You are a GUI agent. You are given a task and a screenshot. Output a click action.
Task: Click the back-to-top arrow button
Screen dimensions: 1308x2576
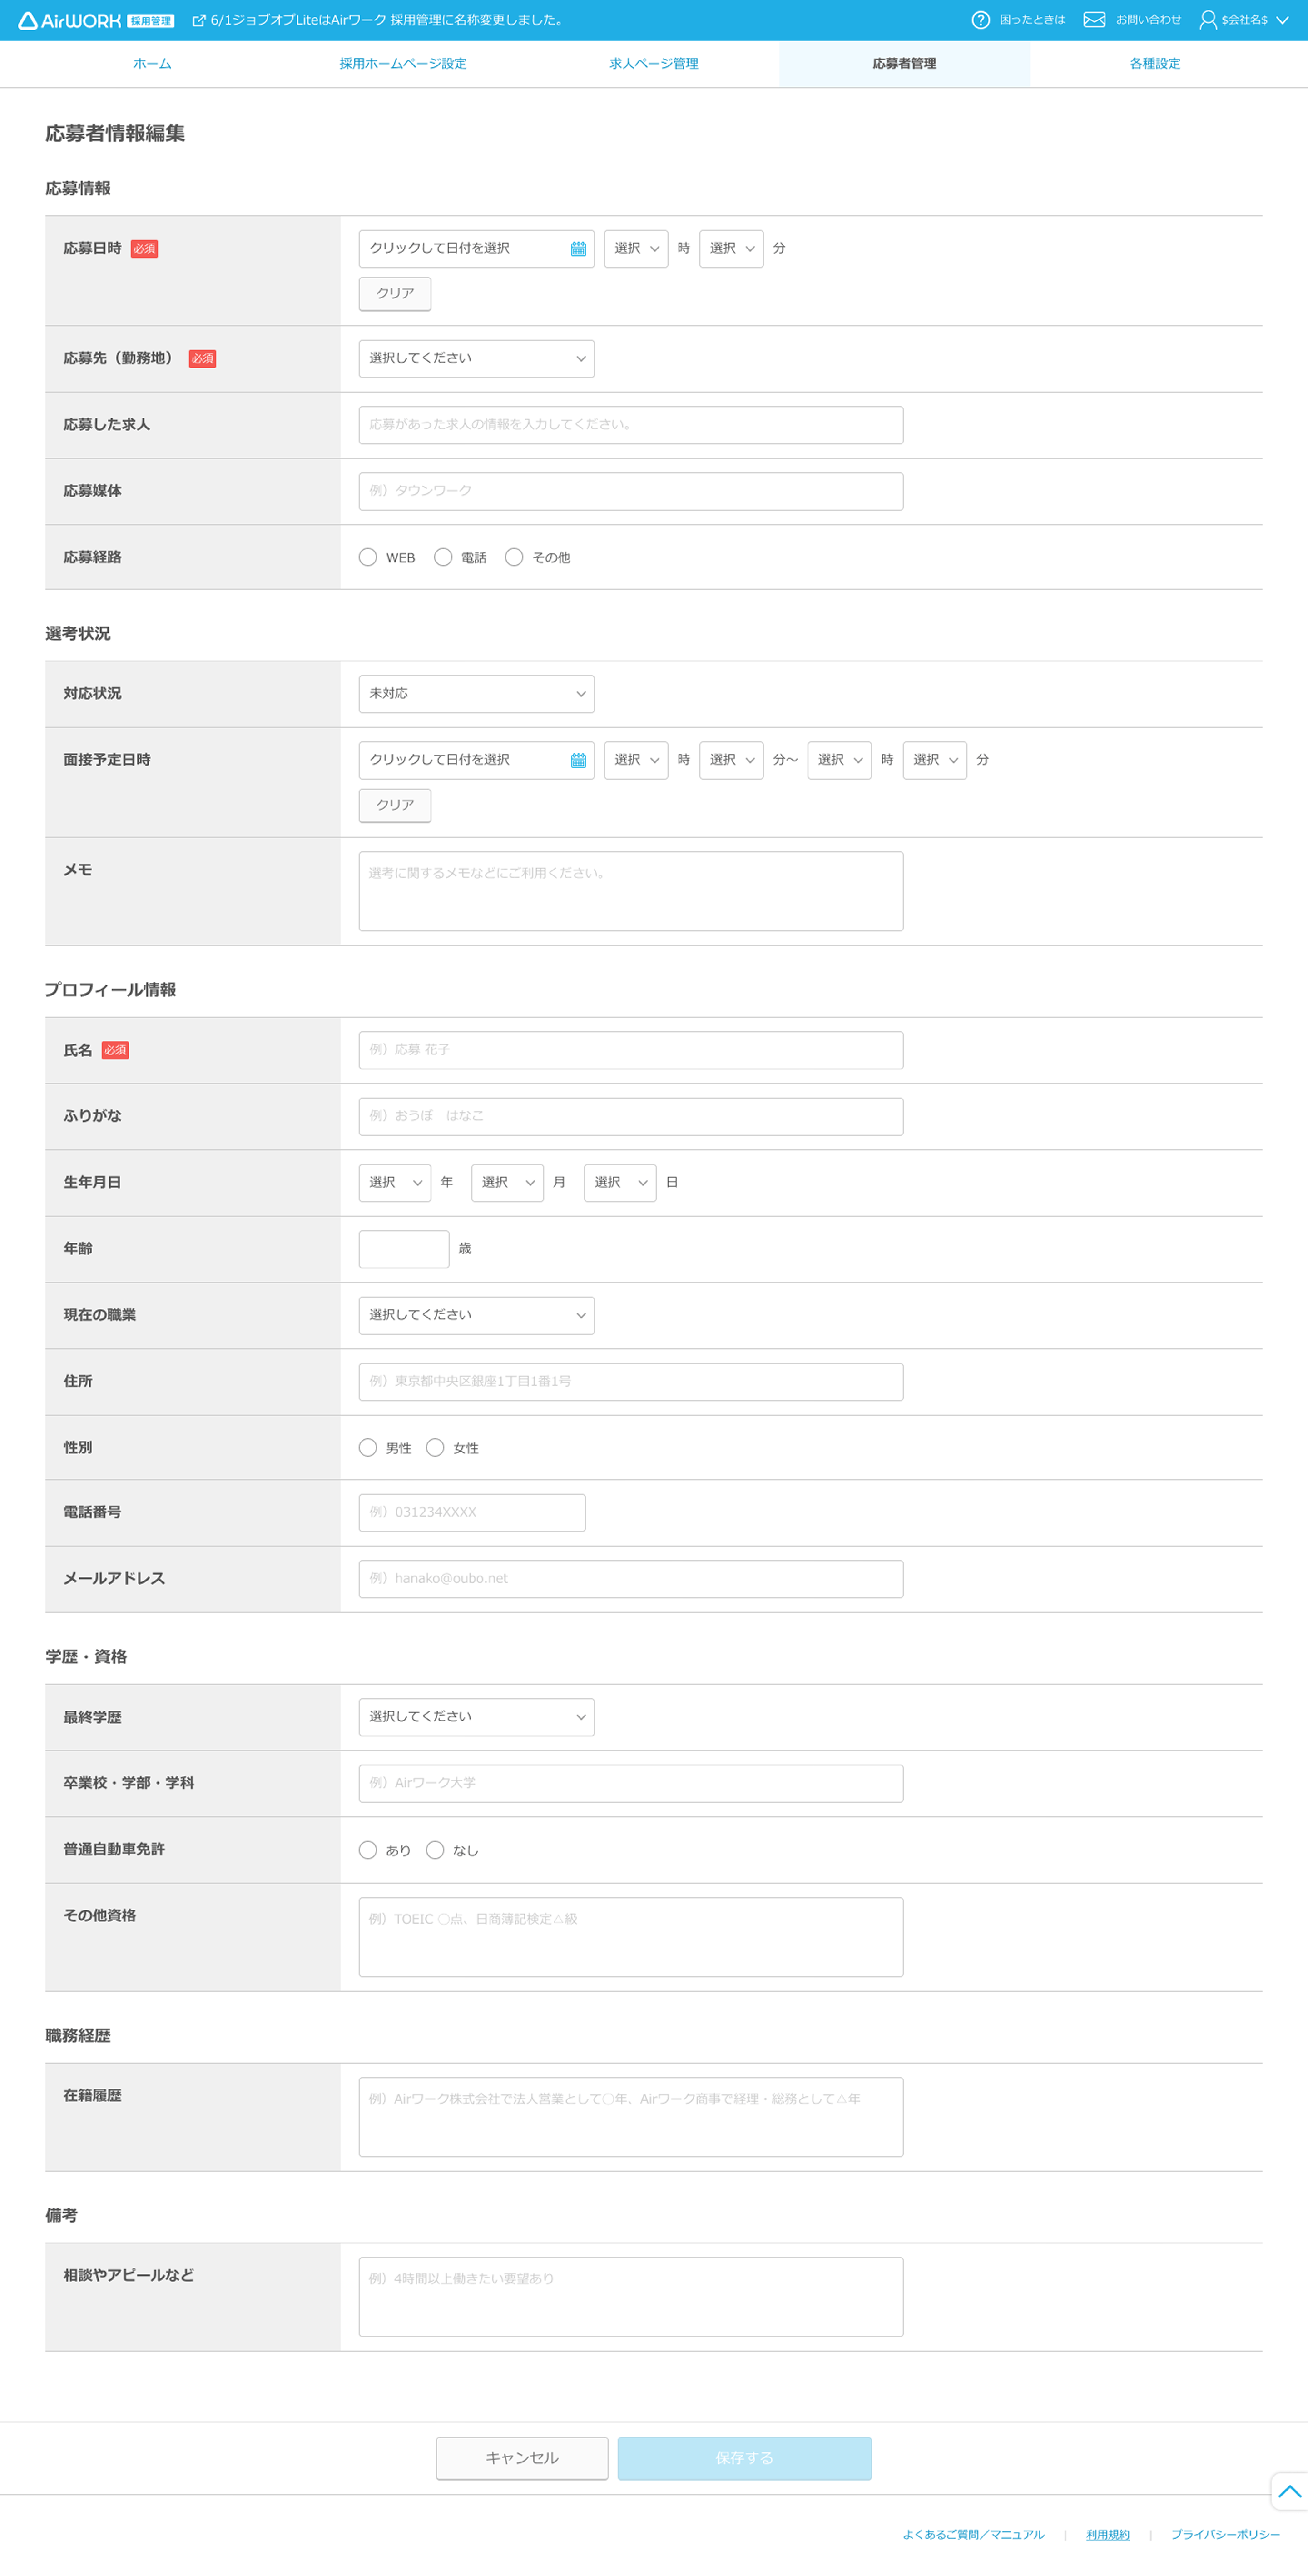(x=1289, y=2491)
